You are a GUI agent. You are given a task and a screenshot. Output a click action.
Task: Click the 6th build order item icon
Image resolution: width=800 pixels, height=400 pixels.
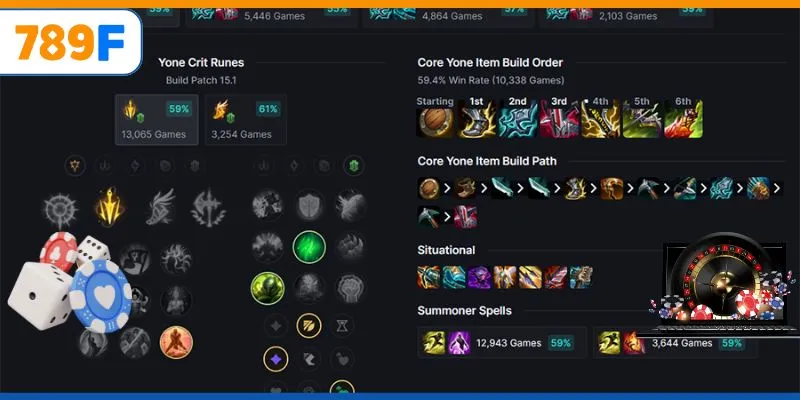point(683,120)
